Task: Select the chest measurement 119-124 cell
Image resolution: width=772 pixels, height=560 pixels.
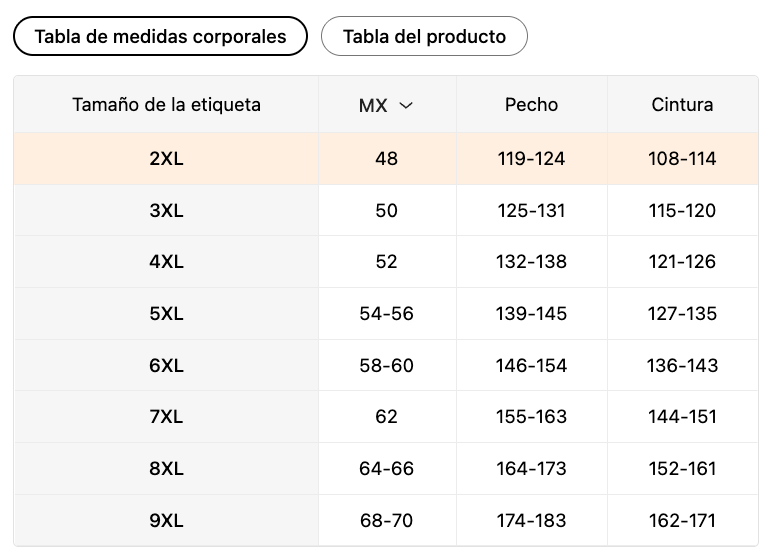Action: pos(531,159)
